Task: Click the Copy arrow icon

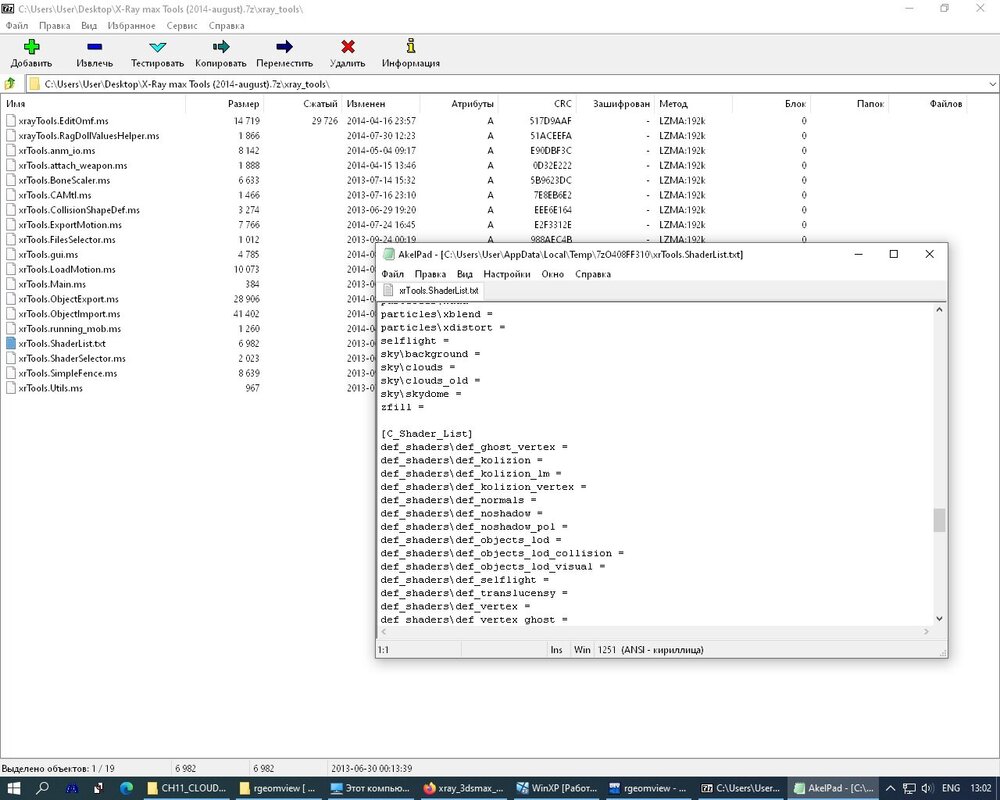Action: (221, 47)
